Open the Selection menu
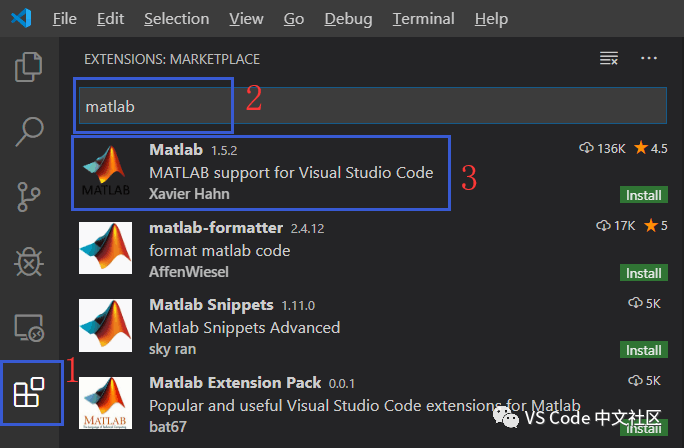Viewport: 684px width, 448px height. [177, 19]
